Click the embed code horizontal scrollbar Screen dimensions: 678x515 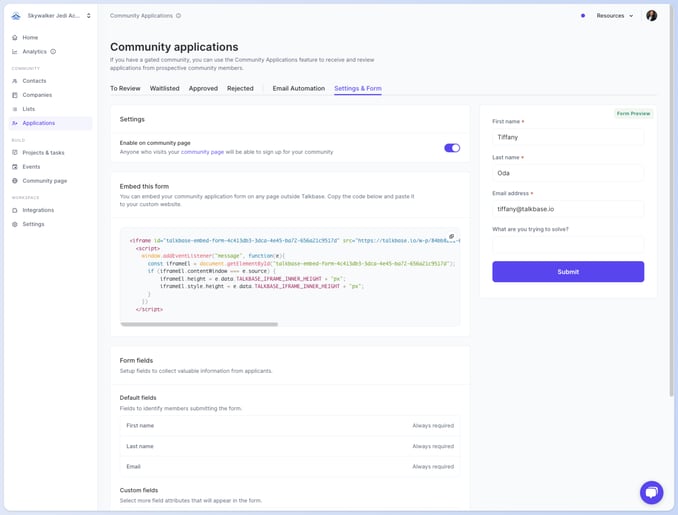[199, 324]
